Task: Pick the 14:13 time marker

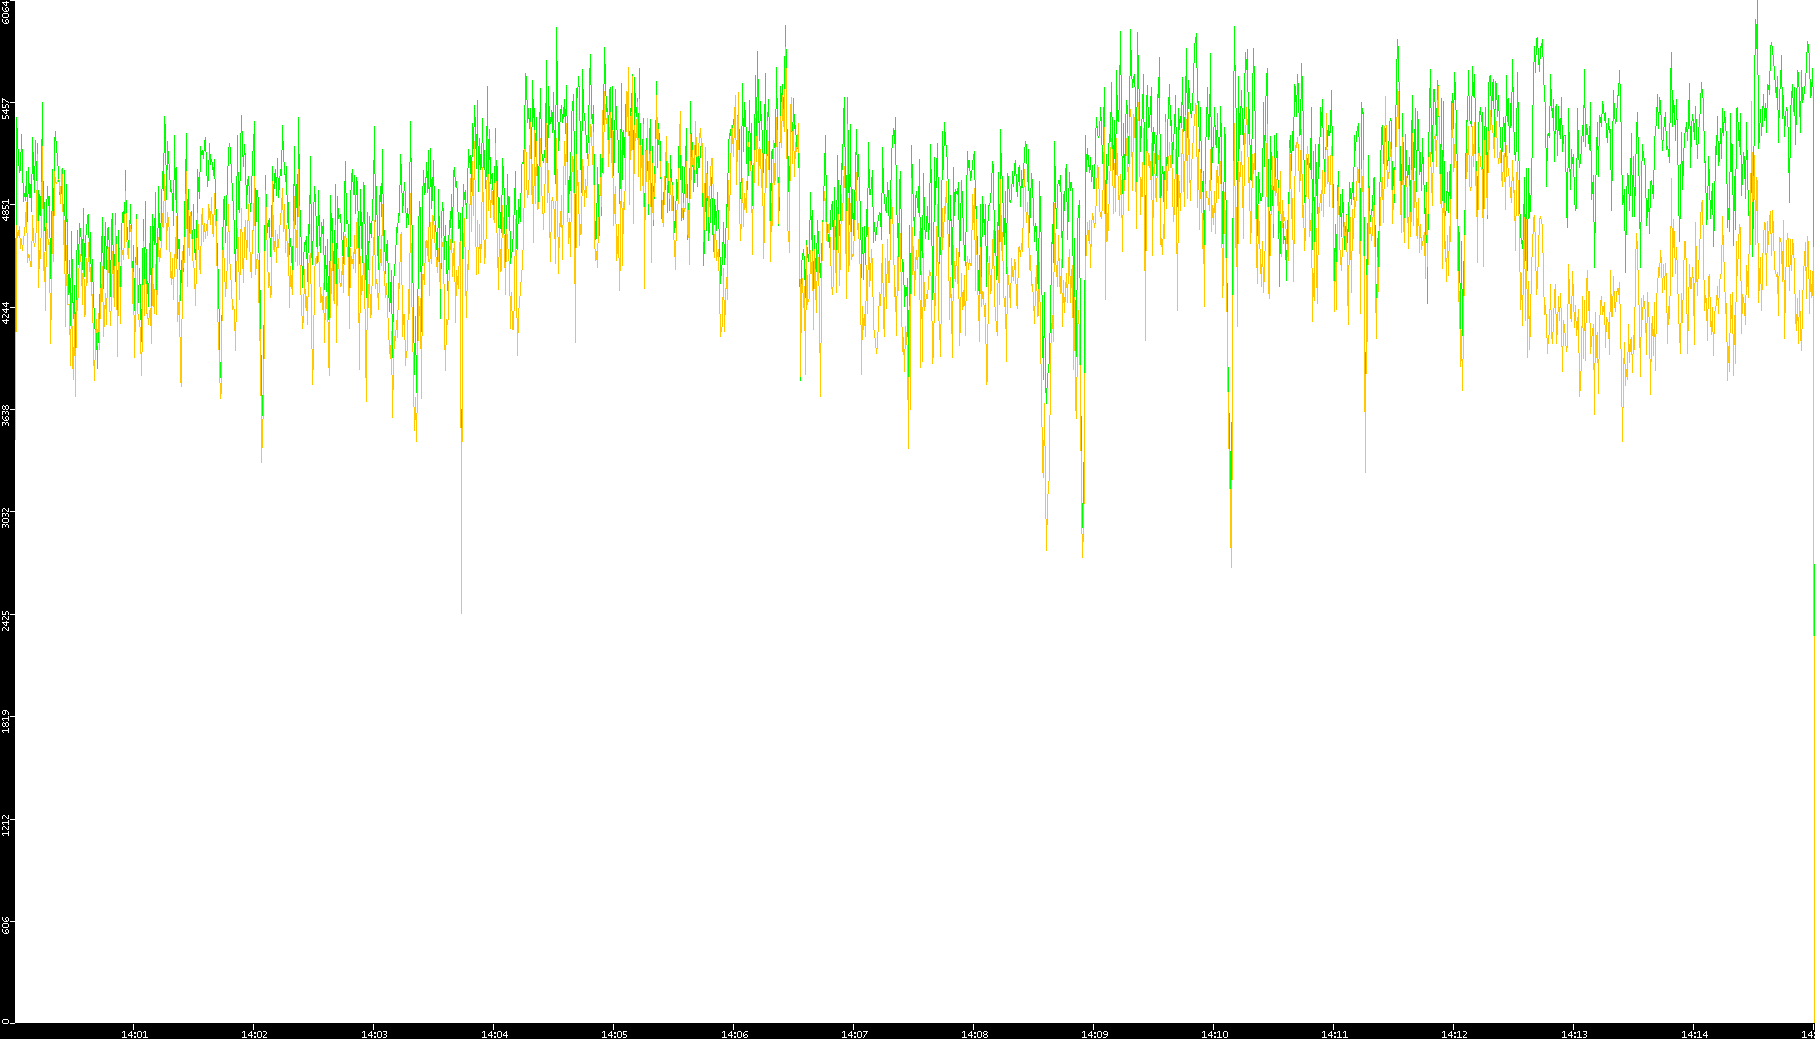Action: point(1574,1034)
